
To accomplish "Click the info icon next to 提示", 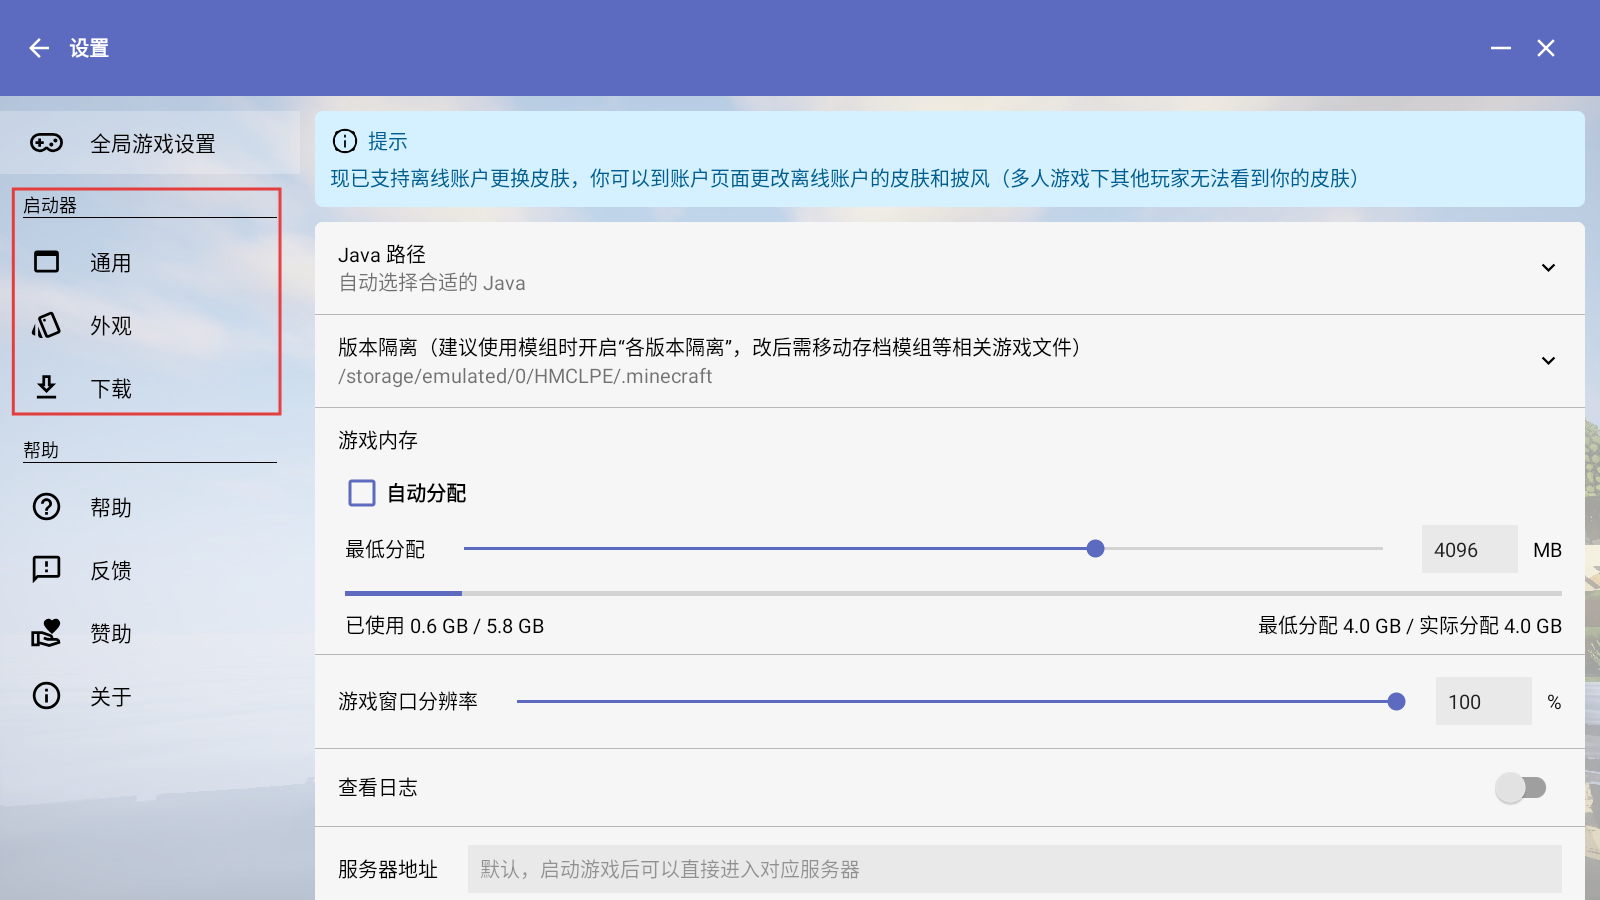I will click(x=345, y=141).
